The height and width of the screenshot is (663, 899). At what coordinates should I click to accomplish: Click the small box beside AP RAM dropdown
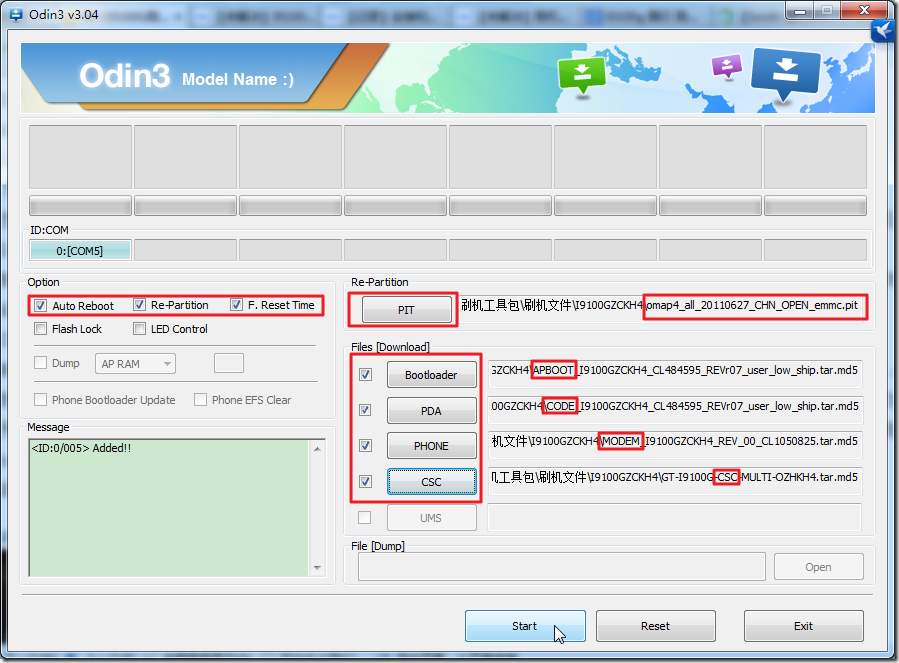pyautogui.click(x=229, y=363)
